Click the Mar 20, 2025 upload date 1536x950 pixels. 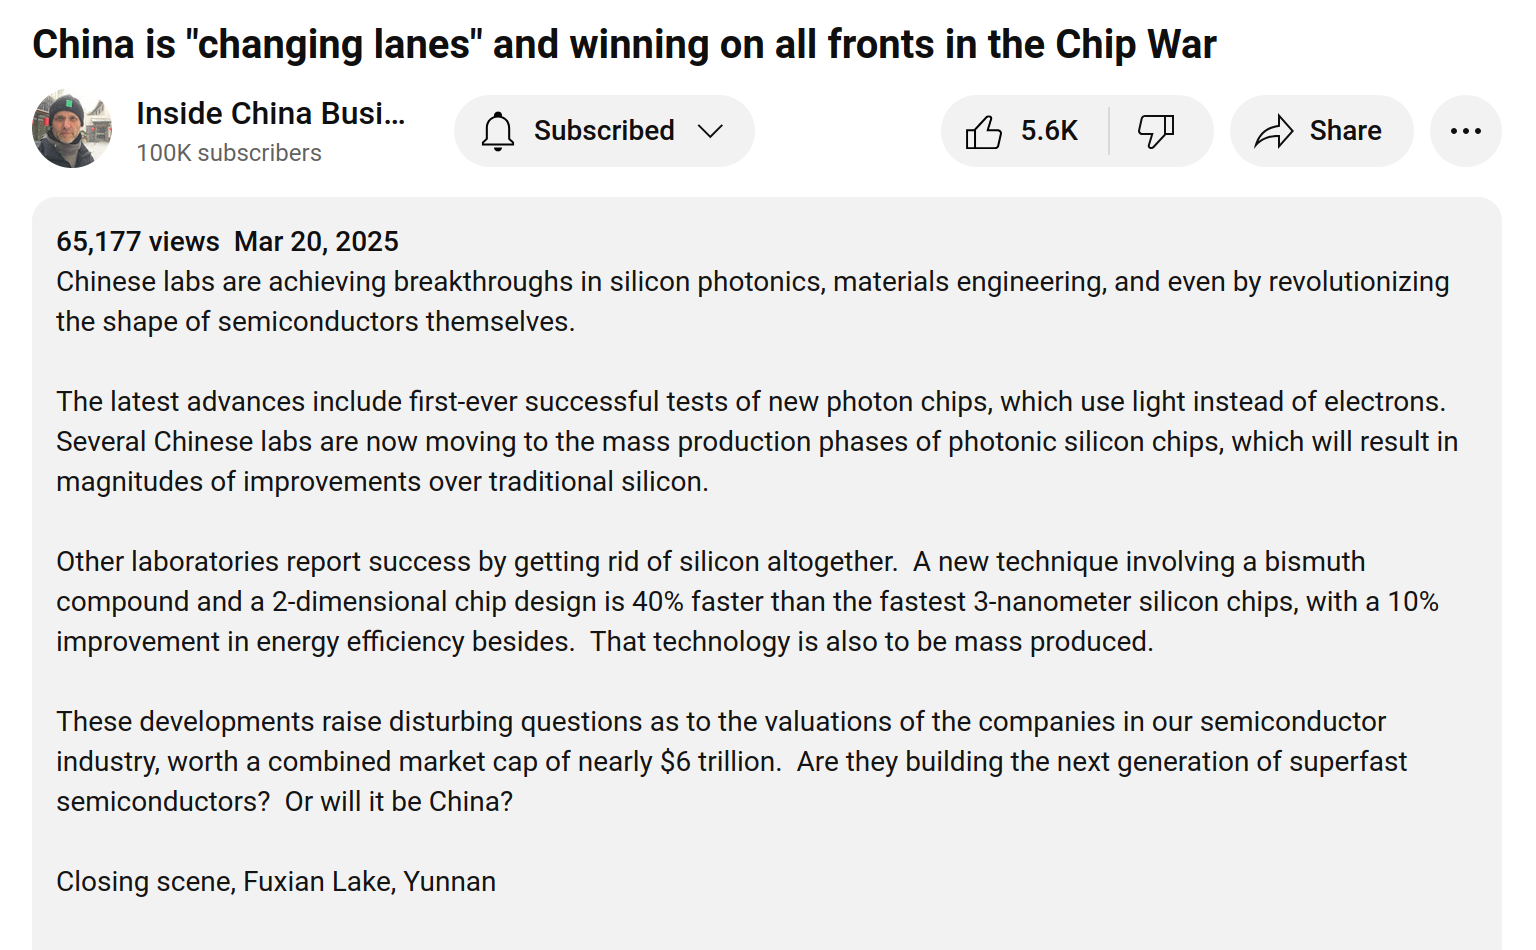click(316, 242)
